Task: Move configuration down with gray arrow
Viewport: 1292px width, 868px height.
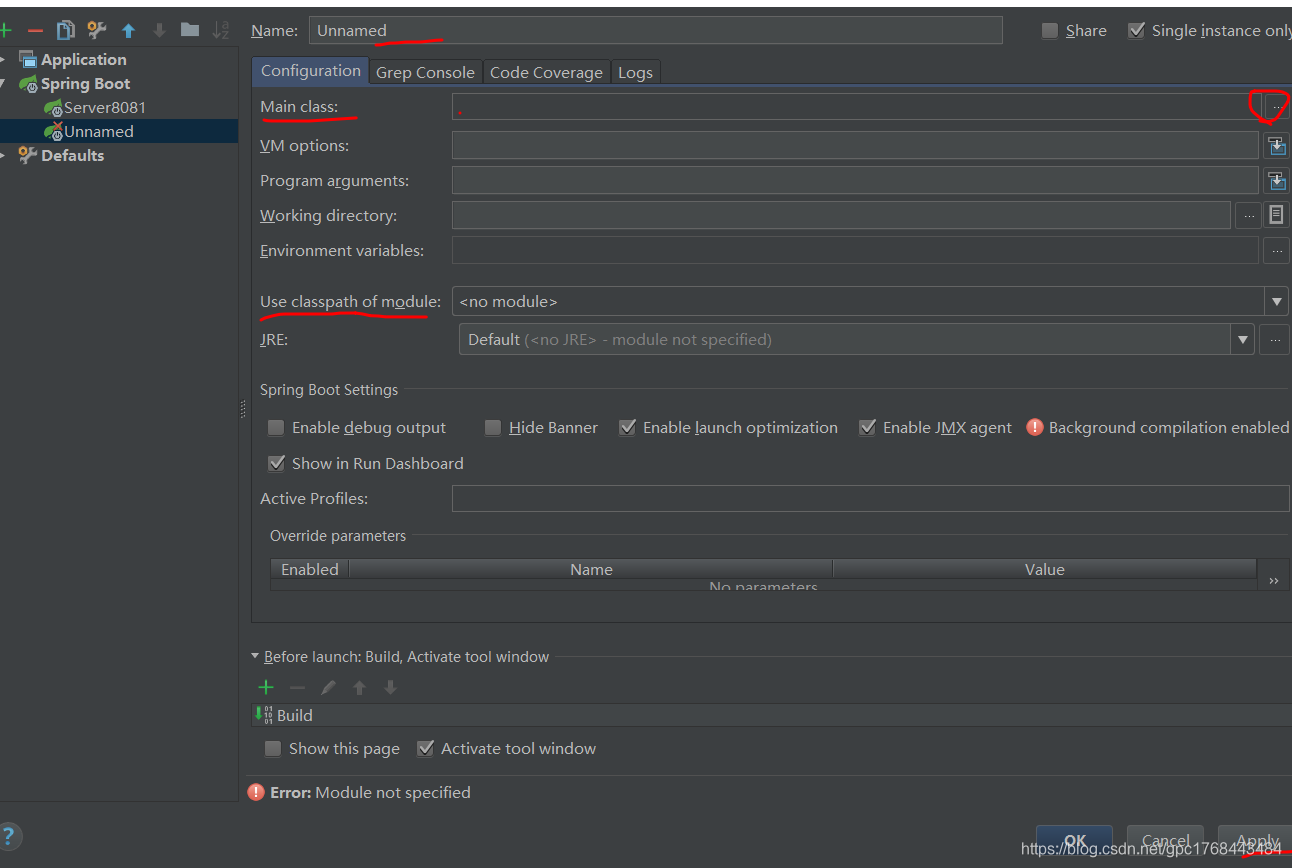Action: [159, 31]
